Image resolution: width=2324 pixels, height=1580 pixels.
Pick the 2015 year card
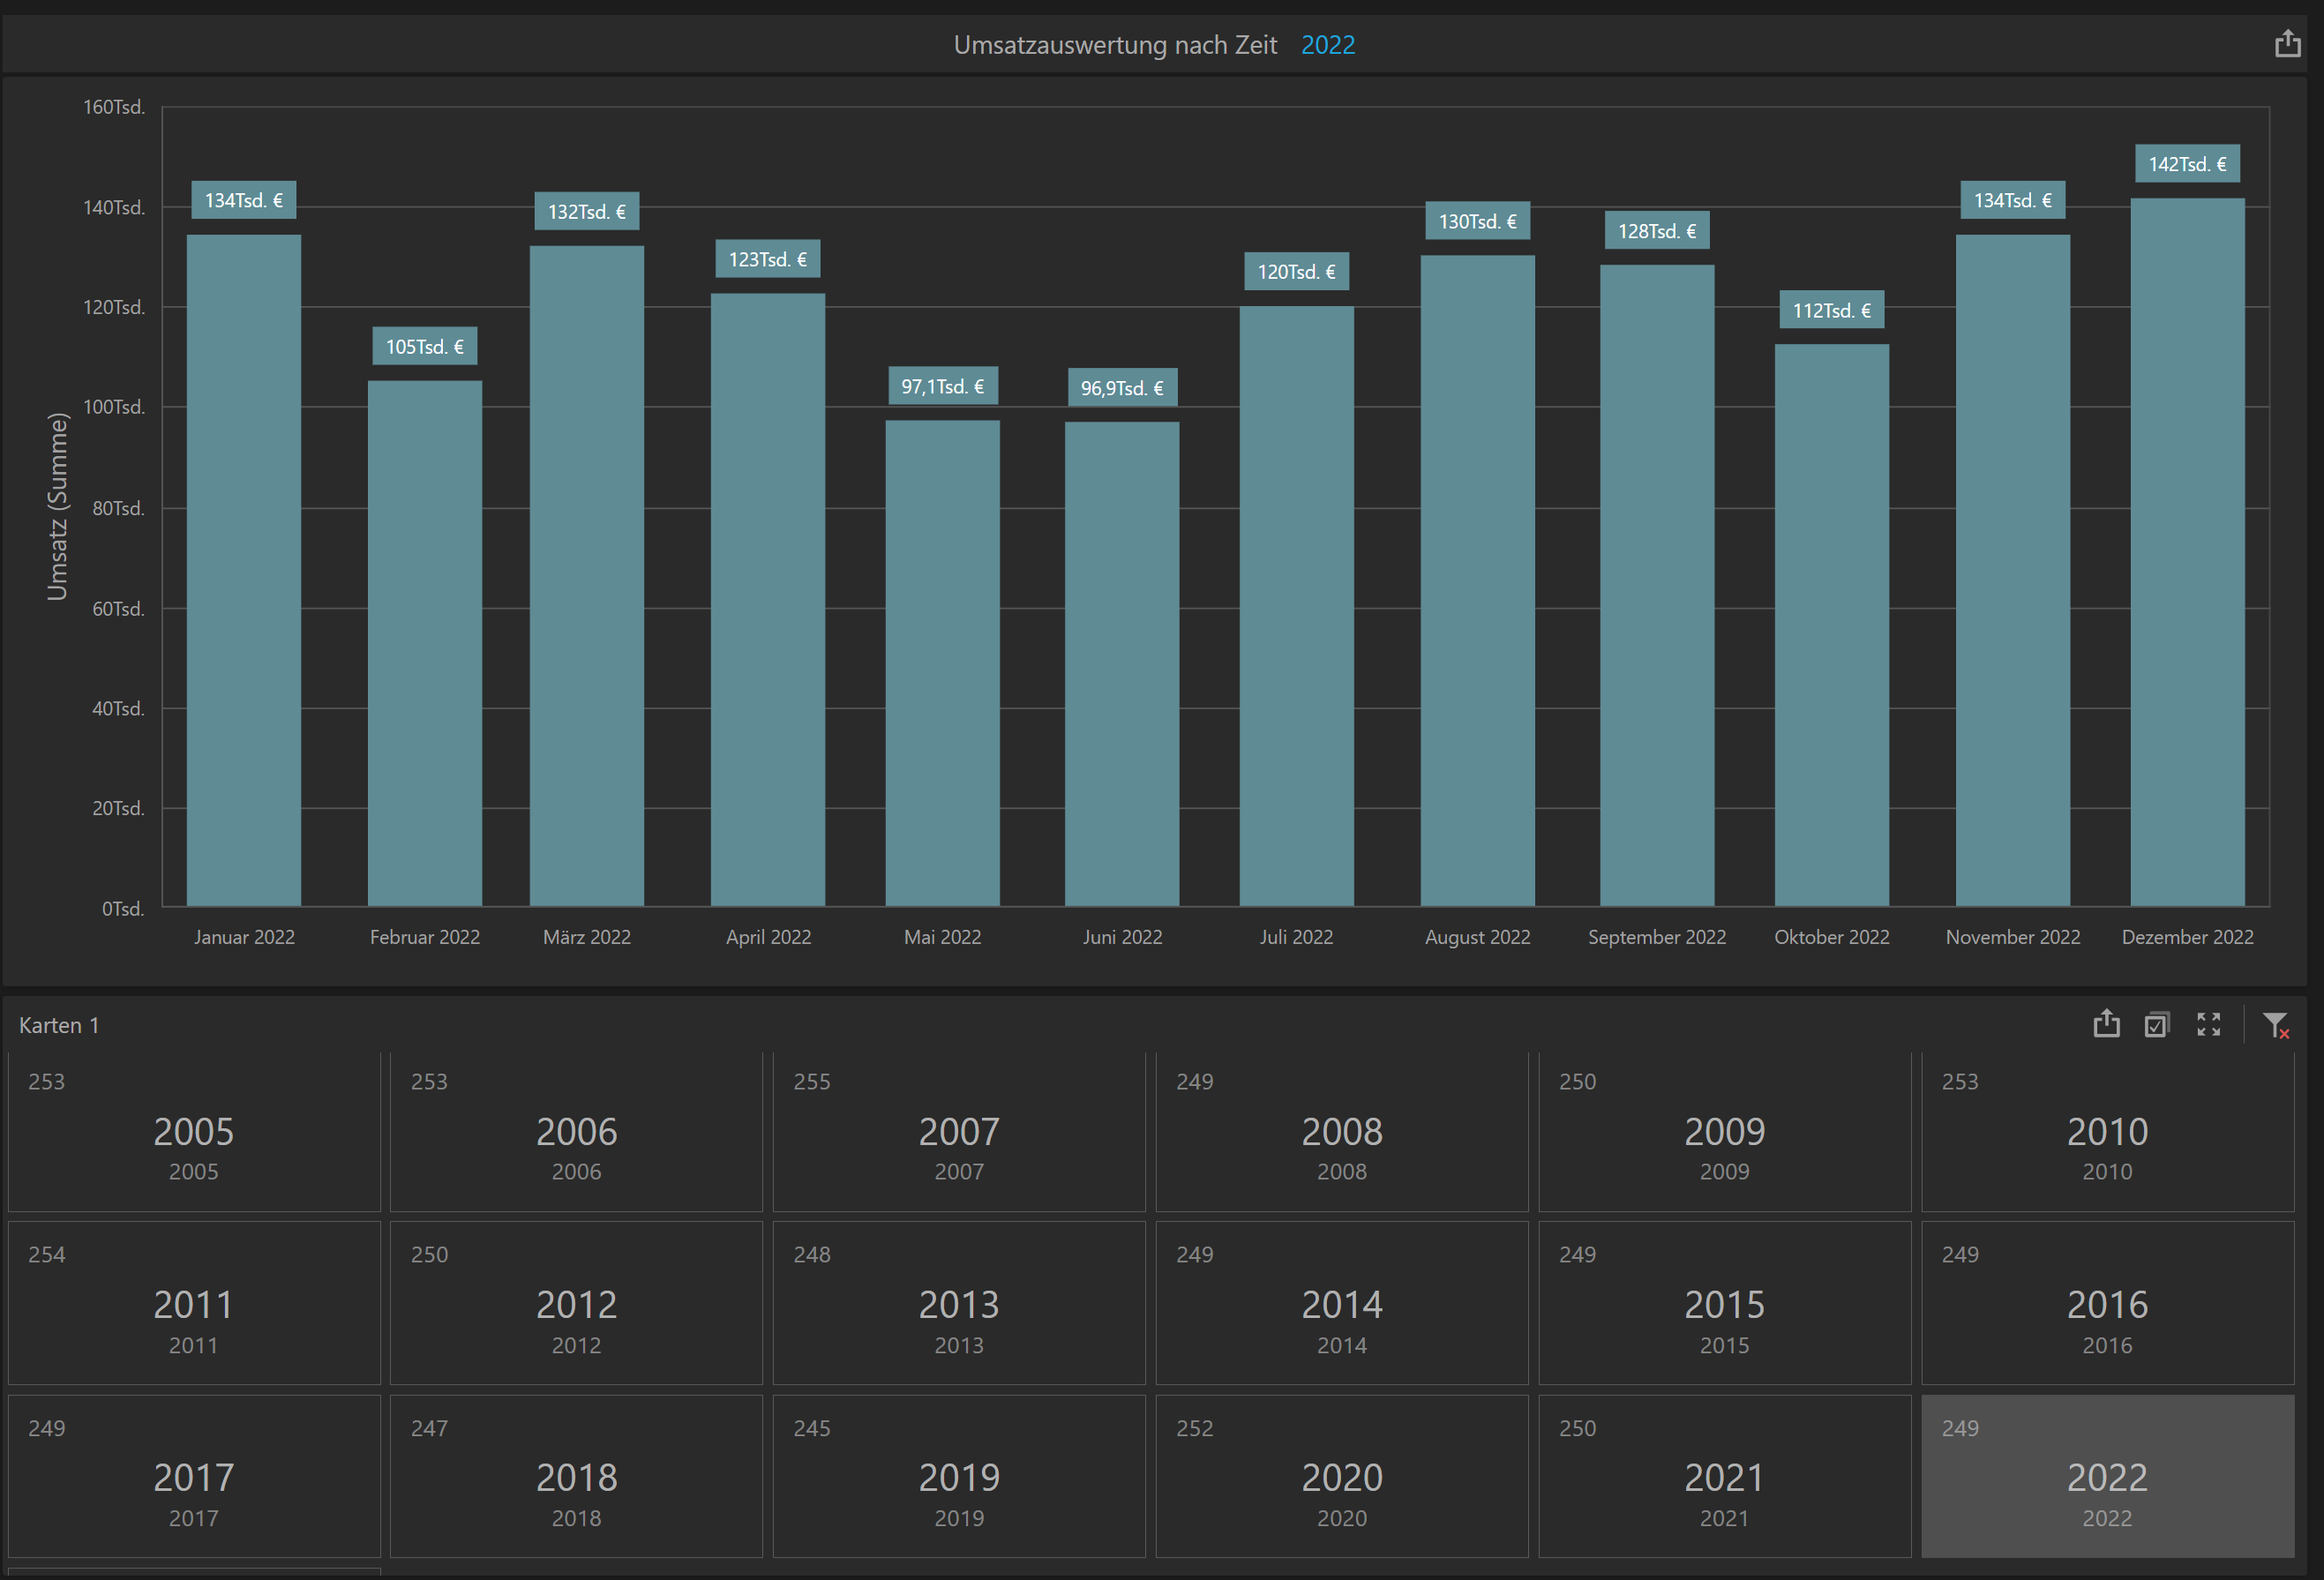tap(1725, 1303)
